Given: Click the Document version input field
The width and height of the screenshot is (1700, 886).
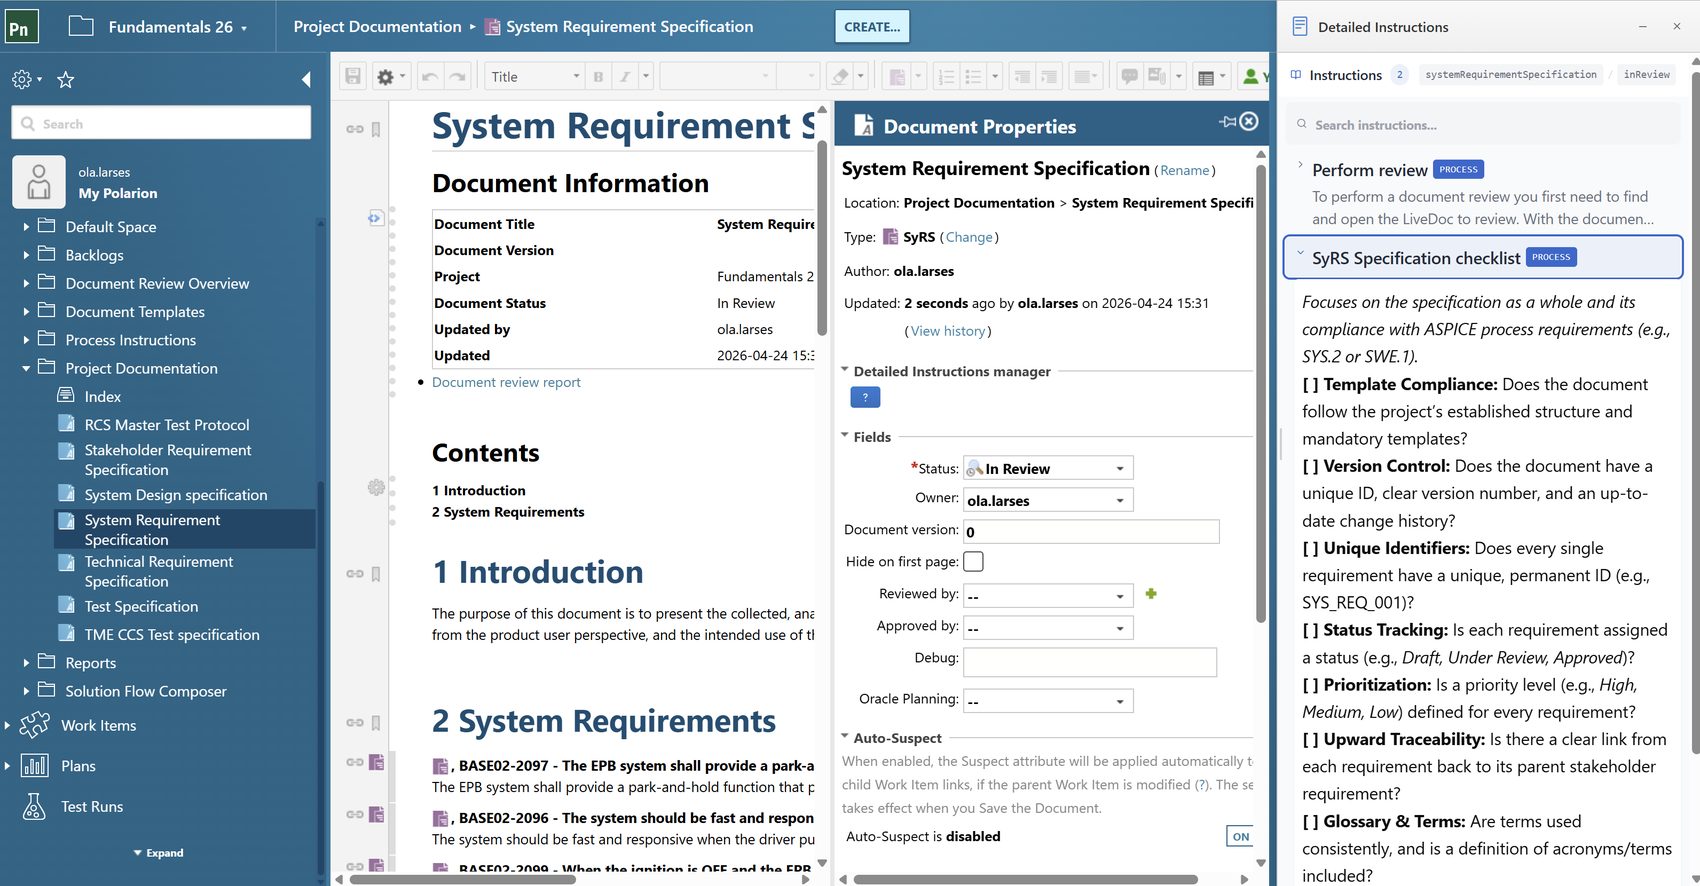Looking at the screenshot, I should click(x=1091, y=532).
